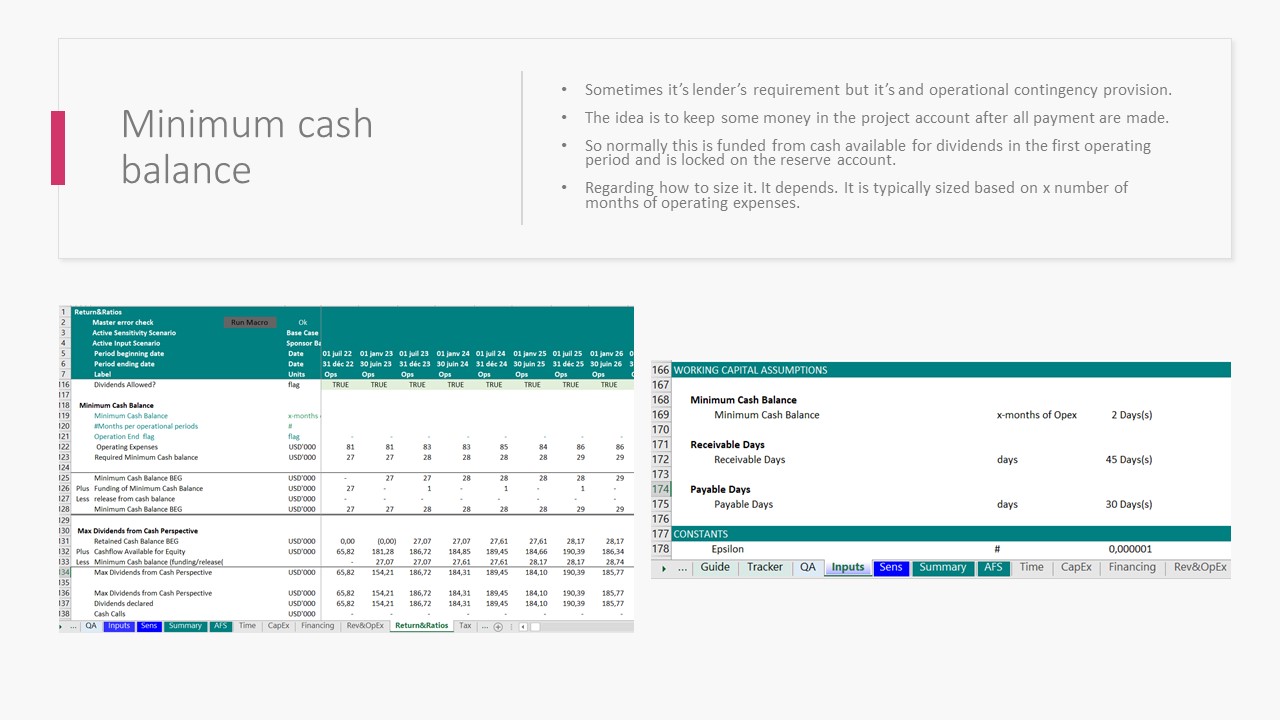Viewport: 1280px width, 720px height.
Task: Select the Return&Ratios sheet tab
Action: 421,626
